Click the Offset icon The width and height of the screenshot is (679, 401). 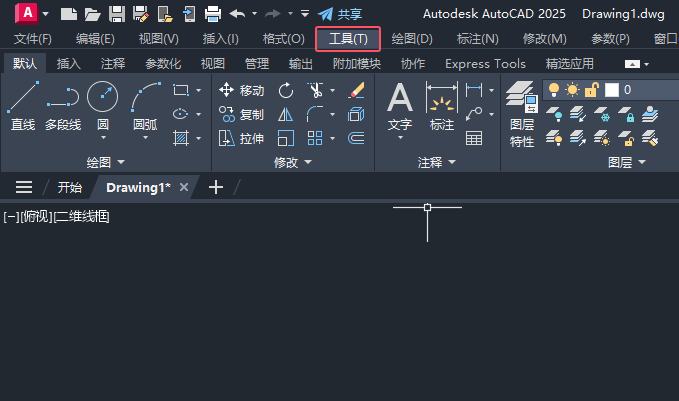coord(356,139)
